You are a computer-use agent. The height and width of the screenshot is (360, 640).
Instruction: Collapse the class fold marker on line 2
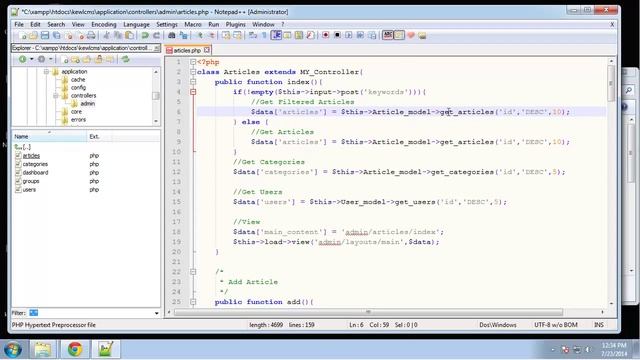tap(193, 72)
